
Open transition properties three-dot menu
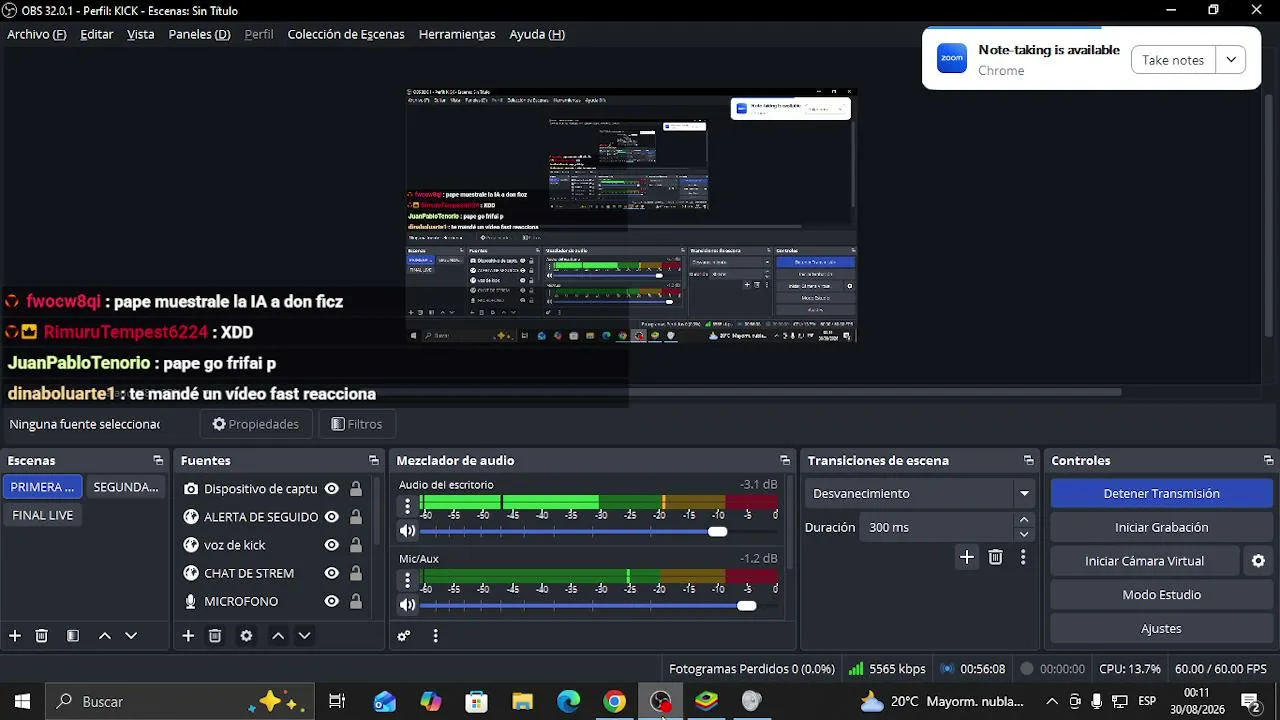pyautogui.click(x=1023, y=558)
